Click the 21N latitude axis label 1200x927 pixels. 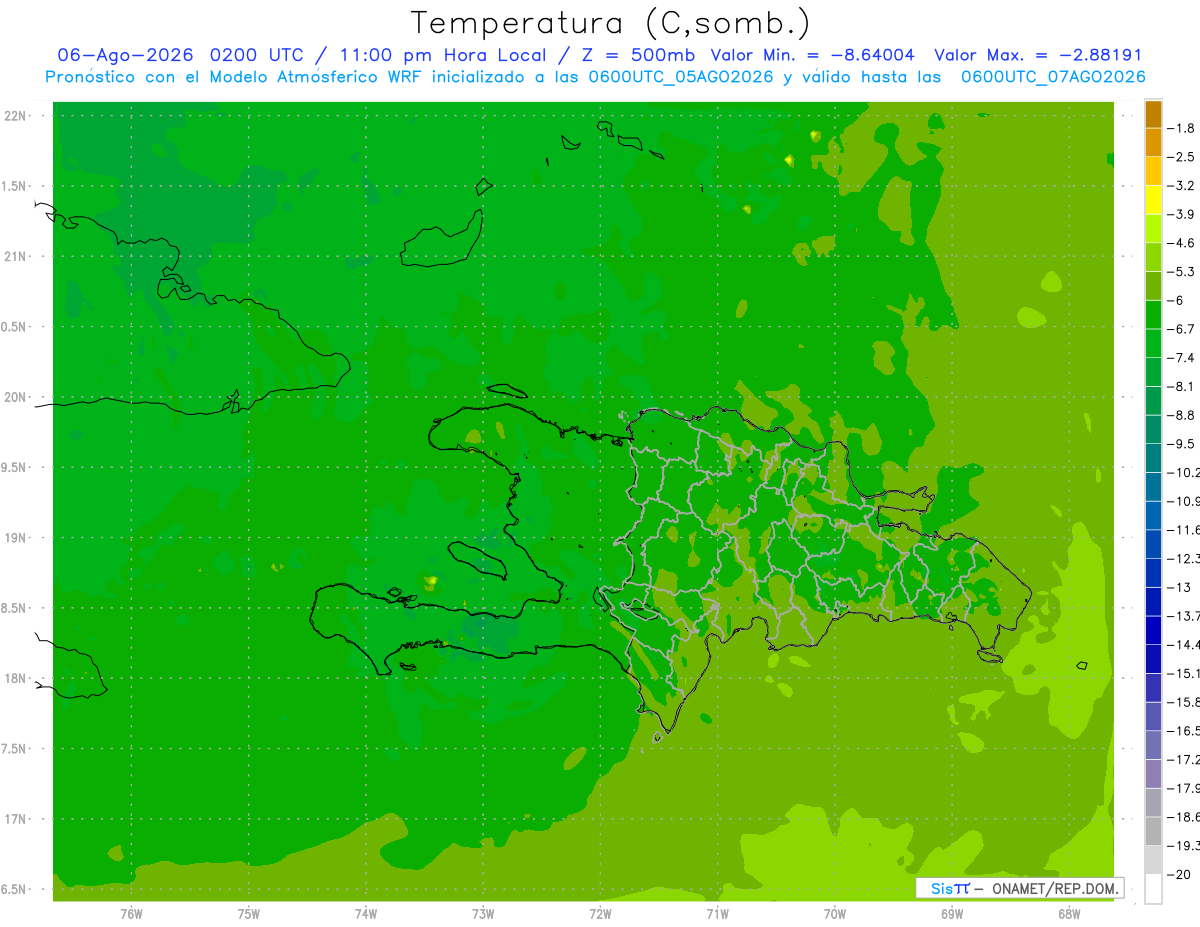point(16,257)
